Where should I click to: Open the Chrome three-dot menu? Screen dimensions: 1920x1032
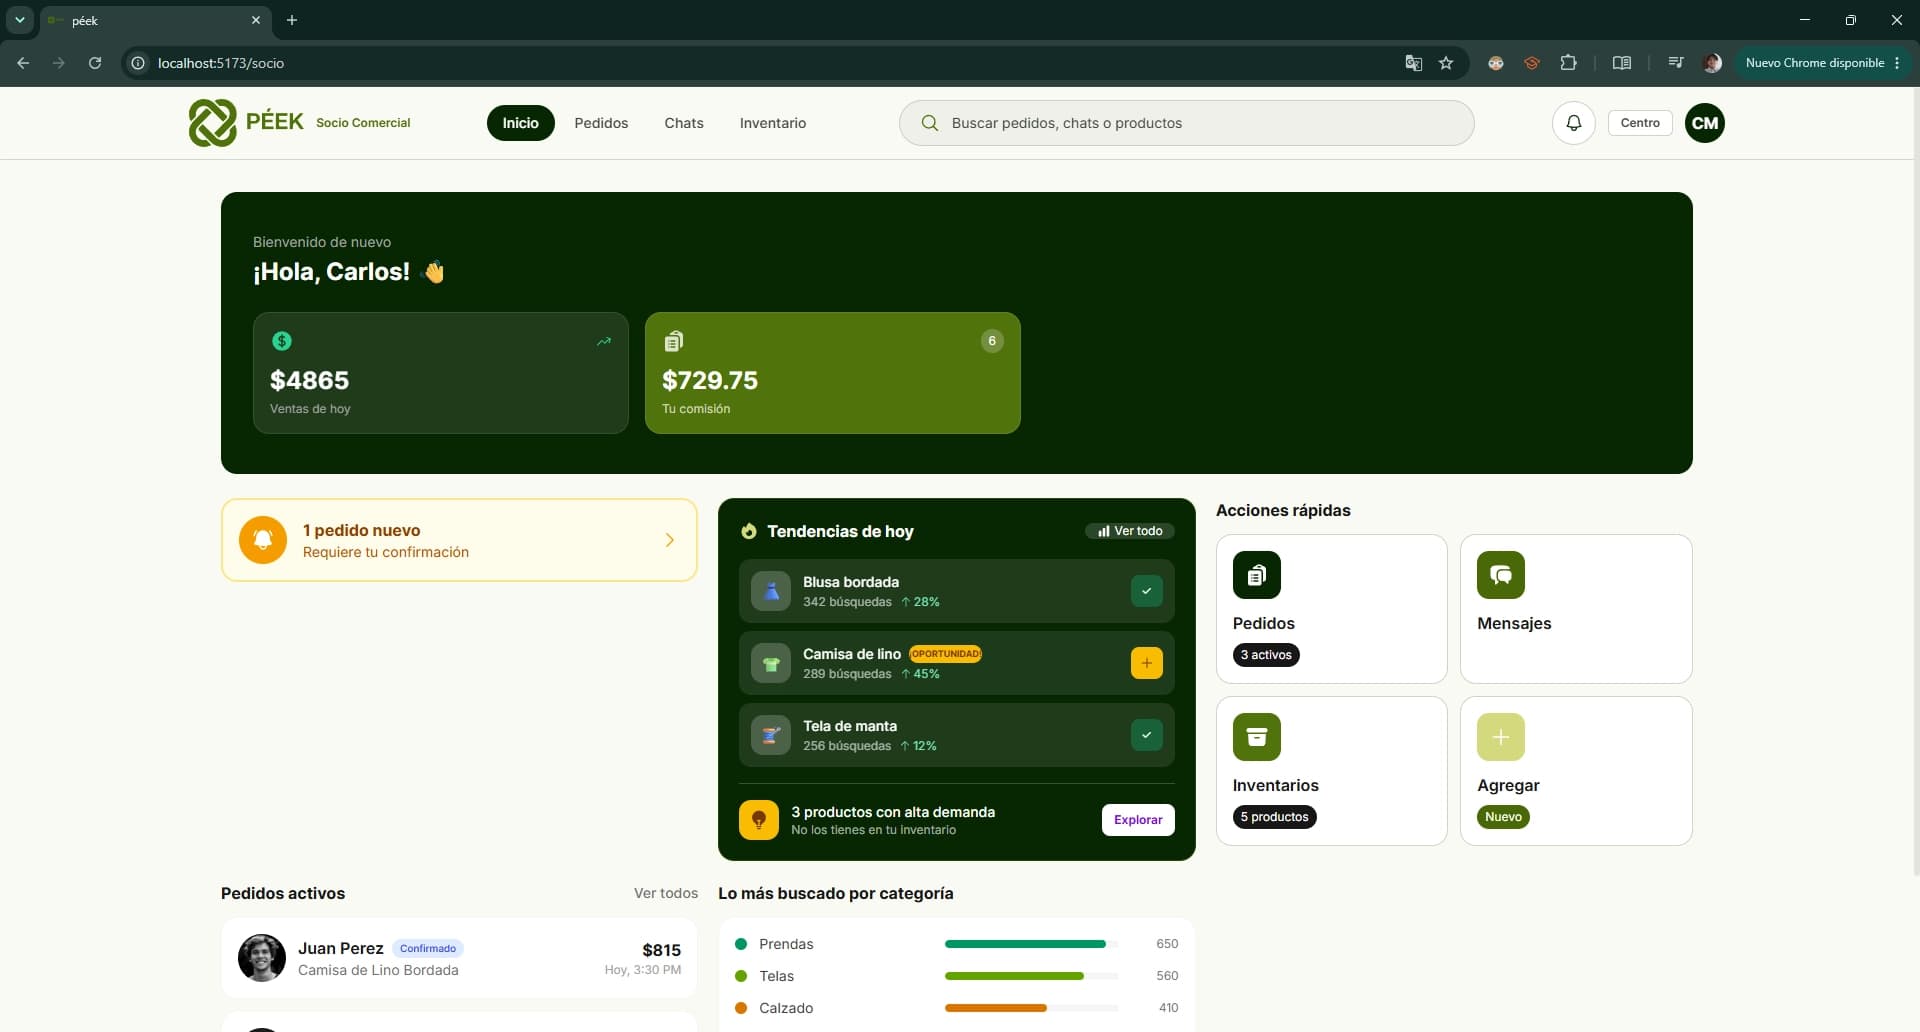[1897, 63]
